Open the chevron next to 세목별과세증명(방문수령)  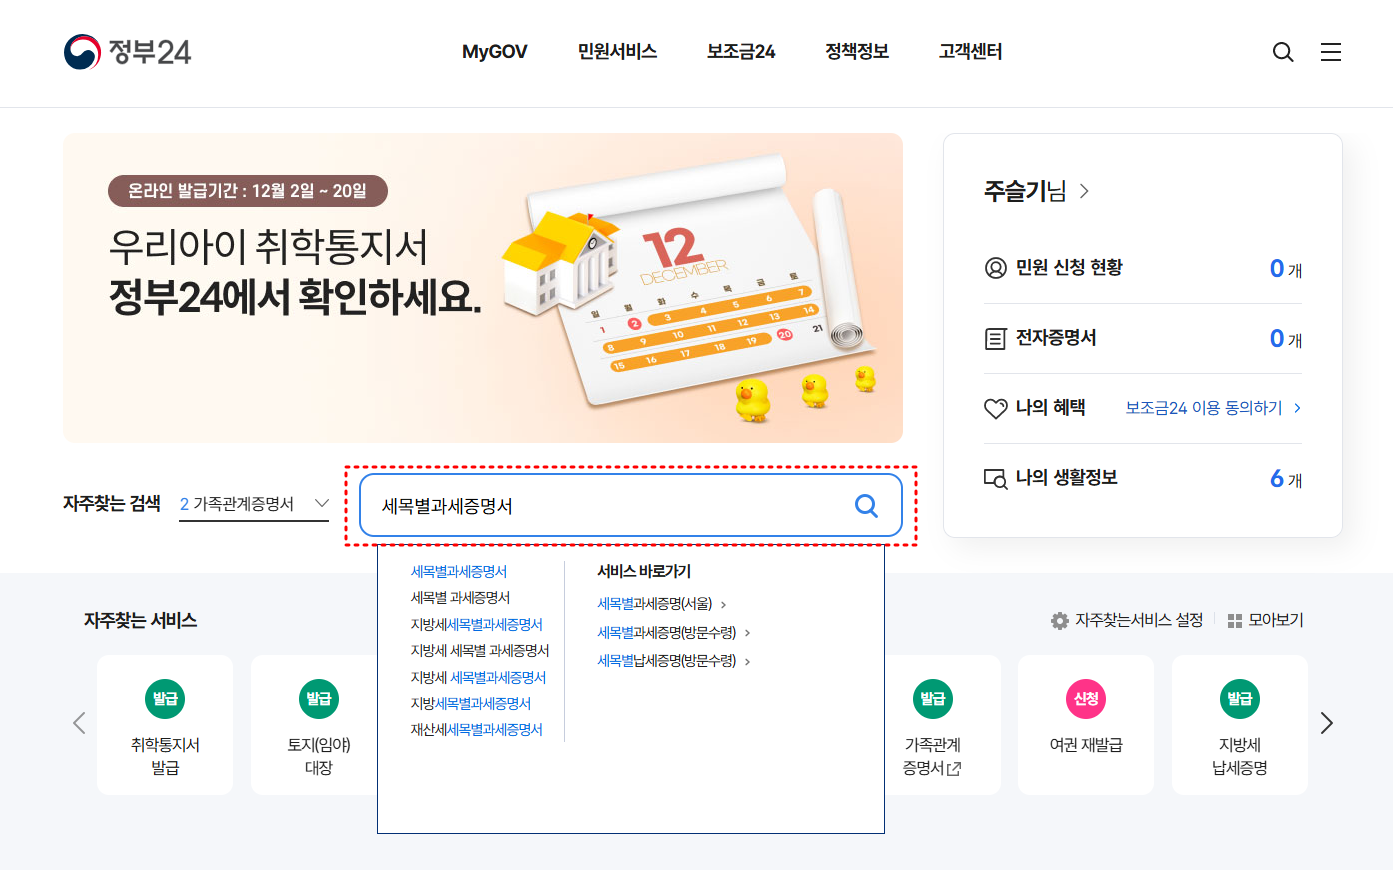pos(747,633)
